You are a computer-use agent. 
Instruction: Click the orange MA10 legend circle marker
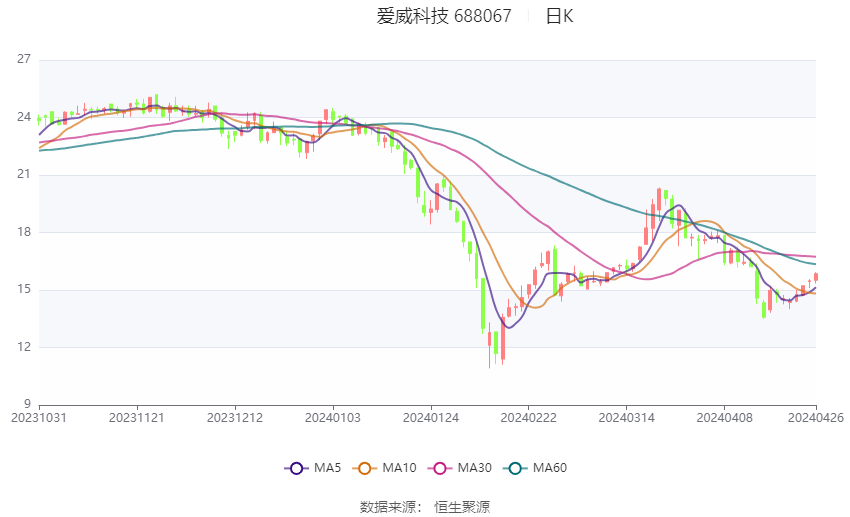[x=365, y=468]
